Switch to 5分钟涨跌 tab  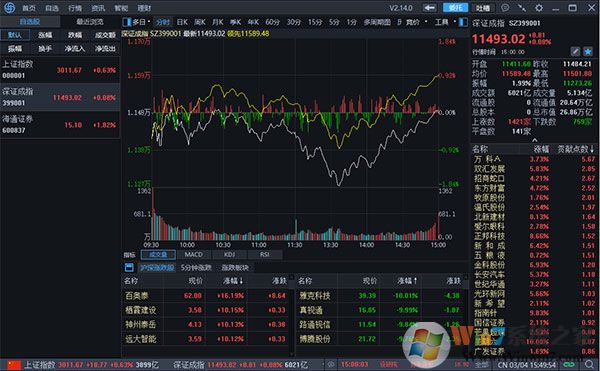[196, 267]
